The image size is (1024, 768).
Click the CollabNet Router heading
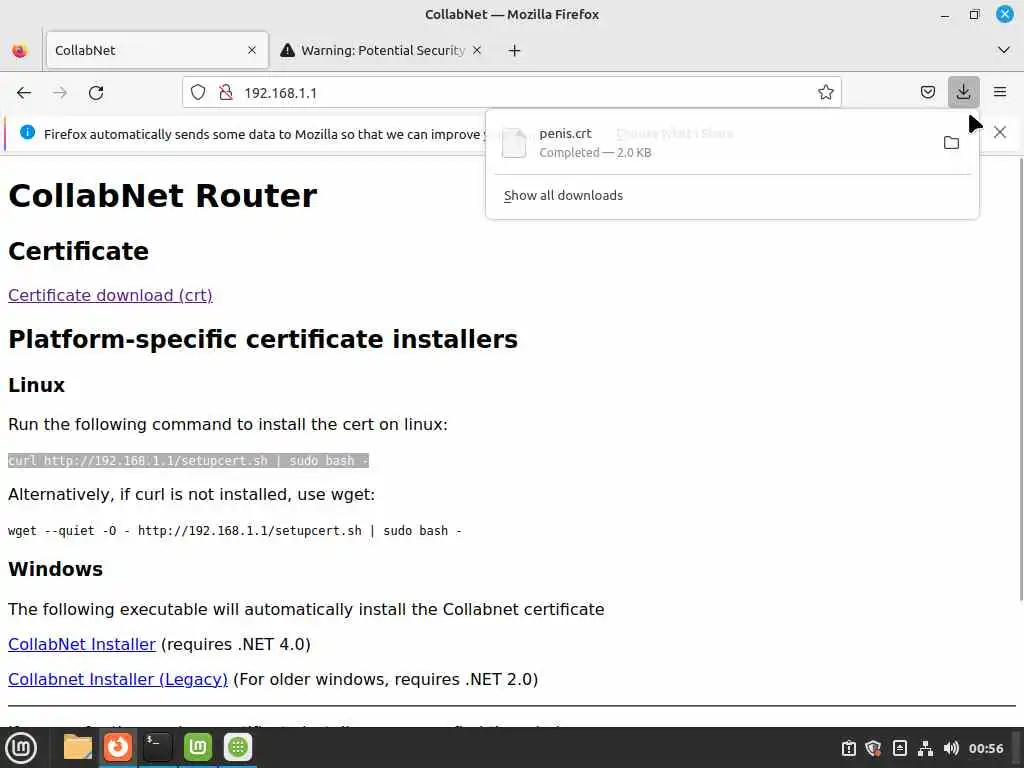pyautogui.click(x=162, y=195)
